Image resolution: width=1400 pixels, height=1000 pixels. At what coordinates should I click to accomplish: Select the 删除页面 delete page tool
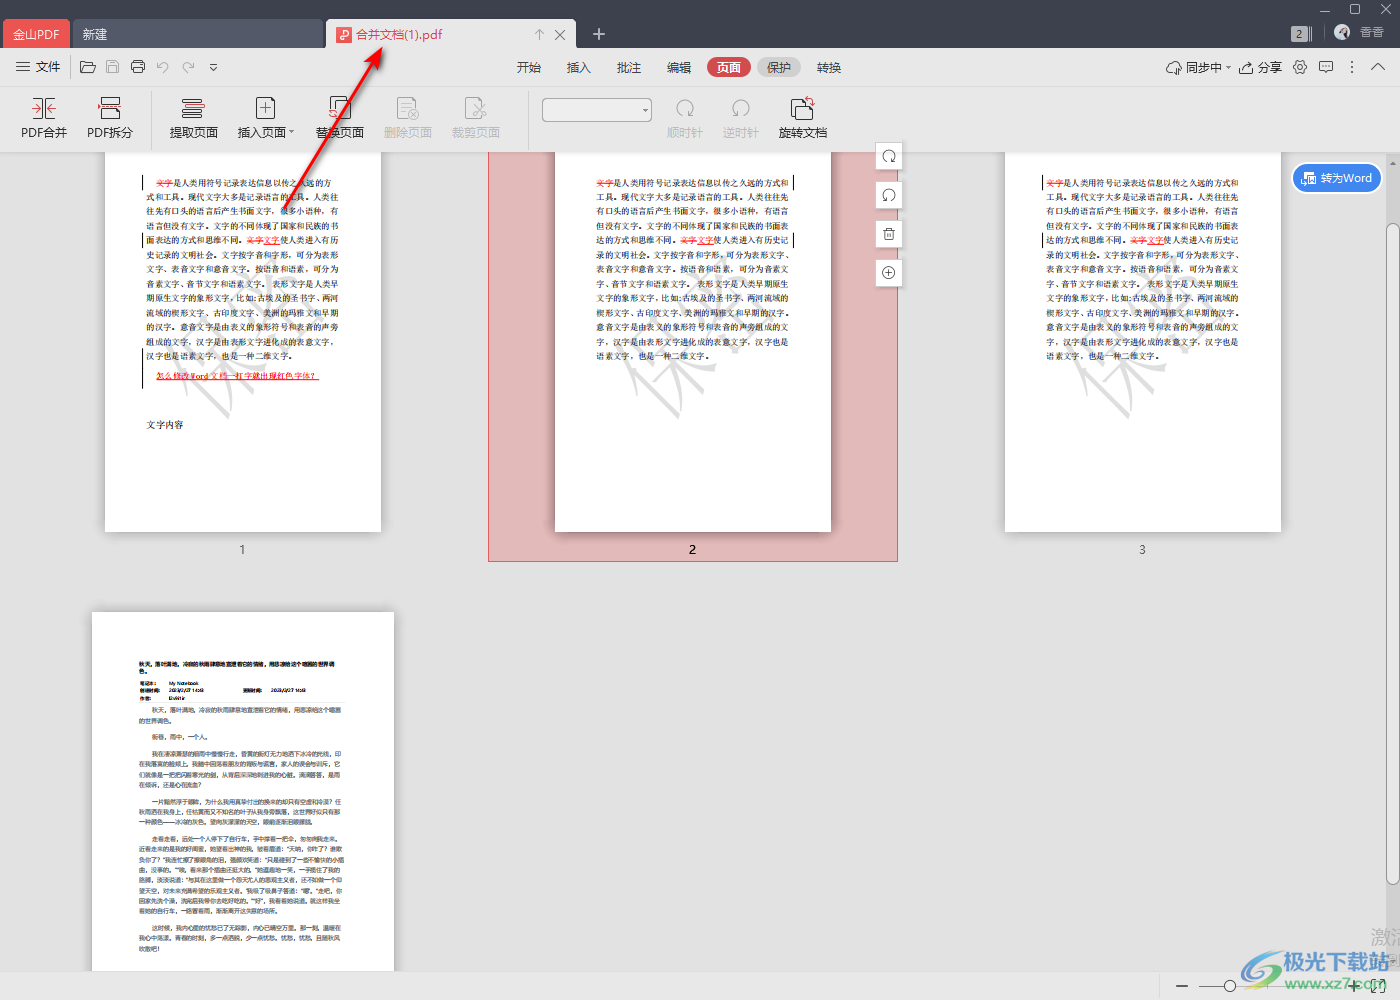[408, 118]
